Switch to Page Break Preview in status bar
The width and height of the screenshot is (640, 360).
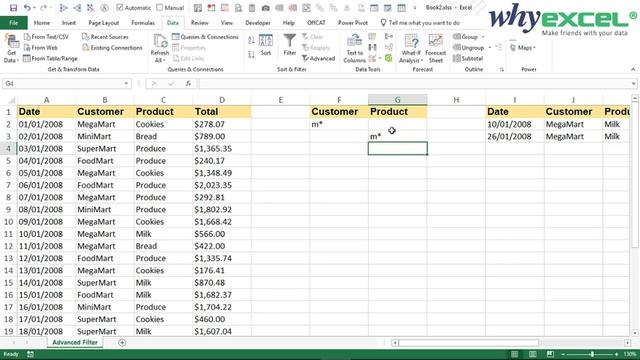coord(550,354)
